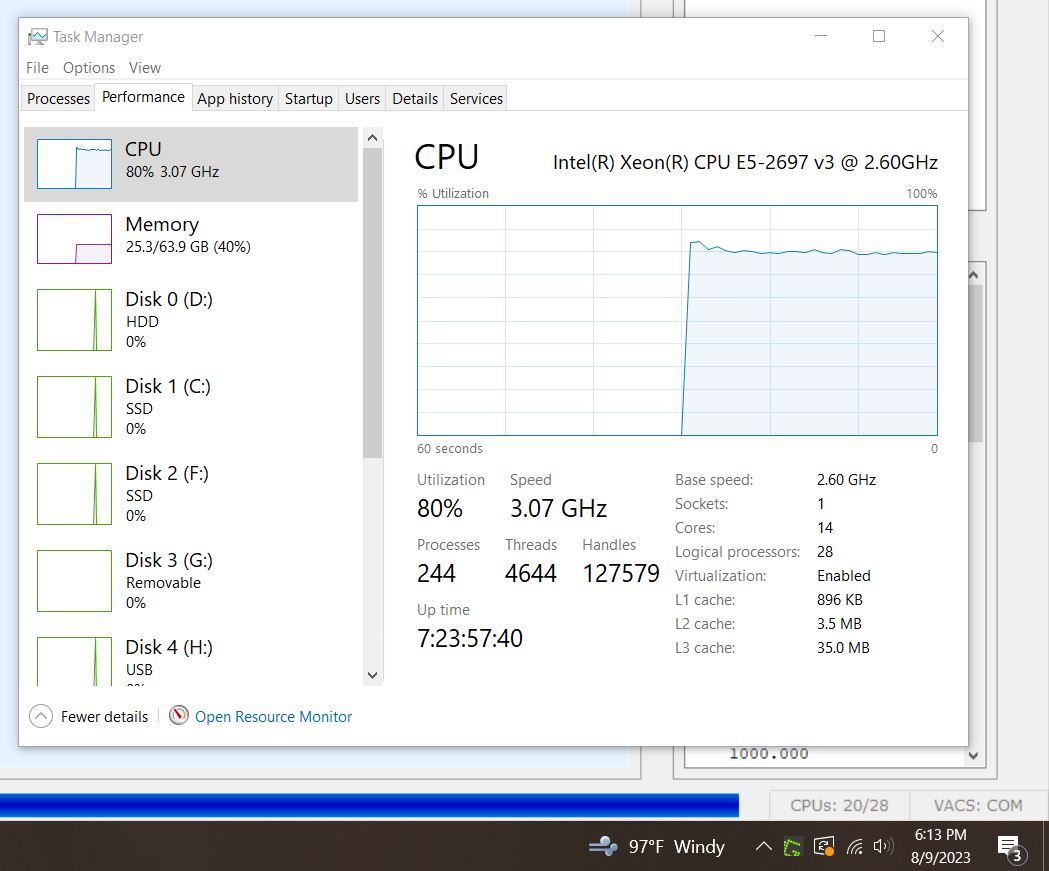
Task: Click the Task Manager title bar icon
Action: click(37, 37)
